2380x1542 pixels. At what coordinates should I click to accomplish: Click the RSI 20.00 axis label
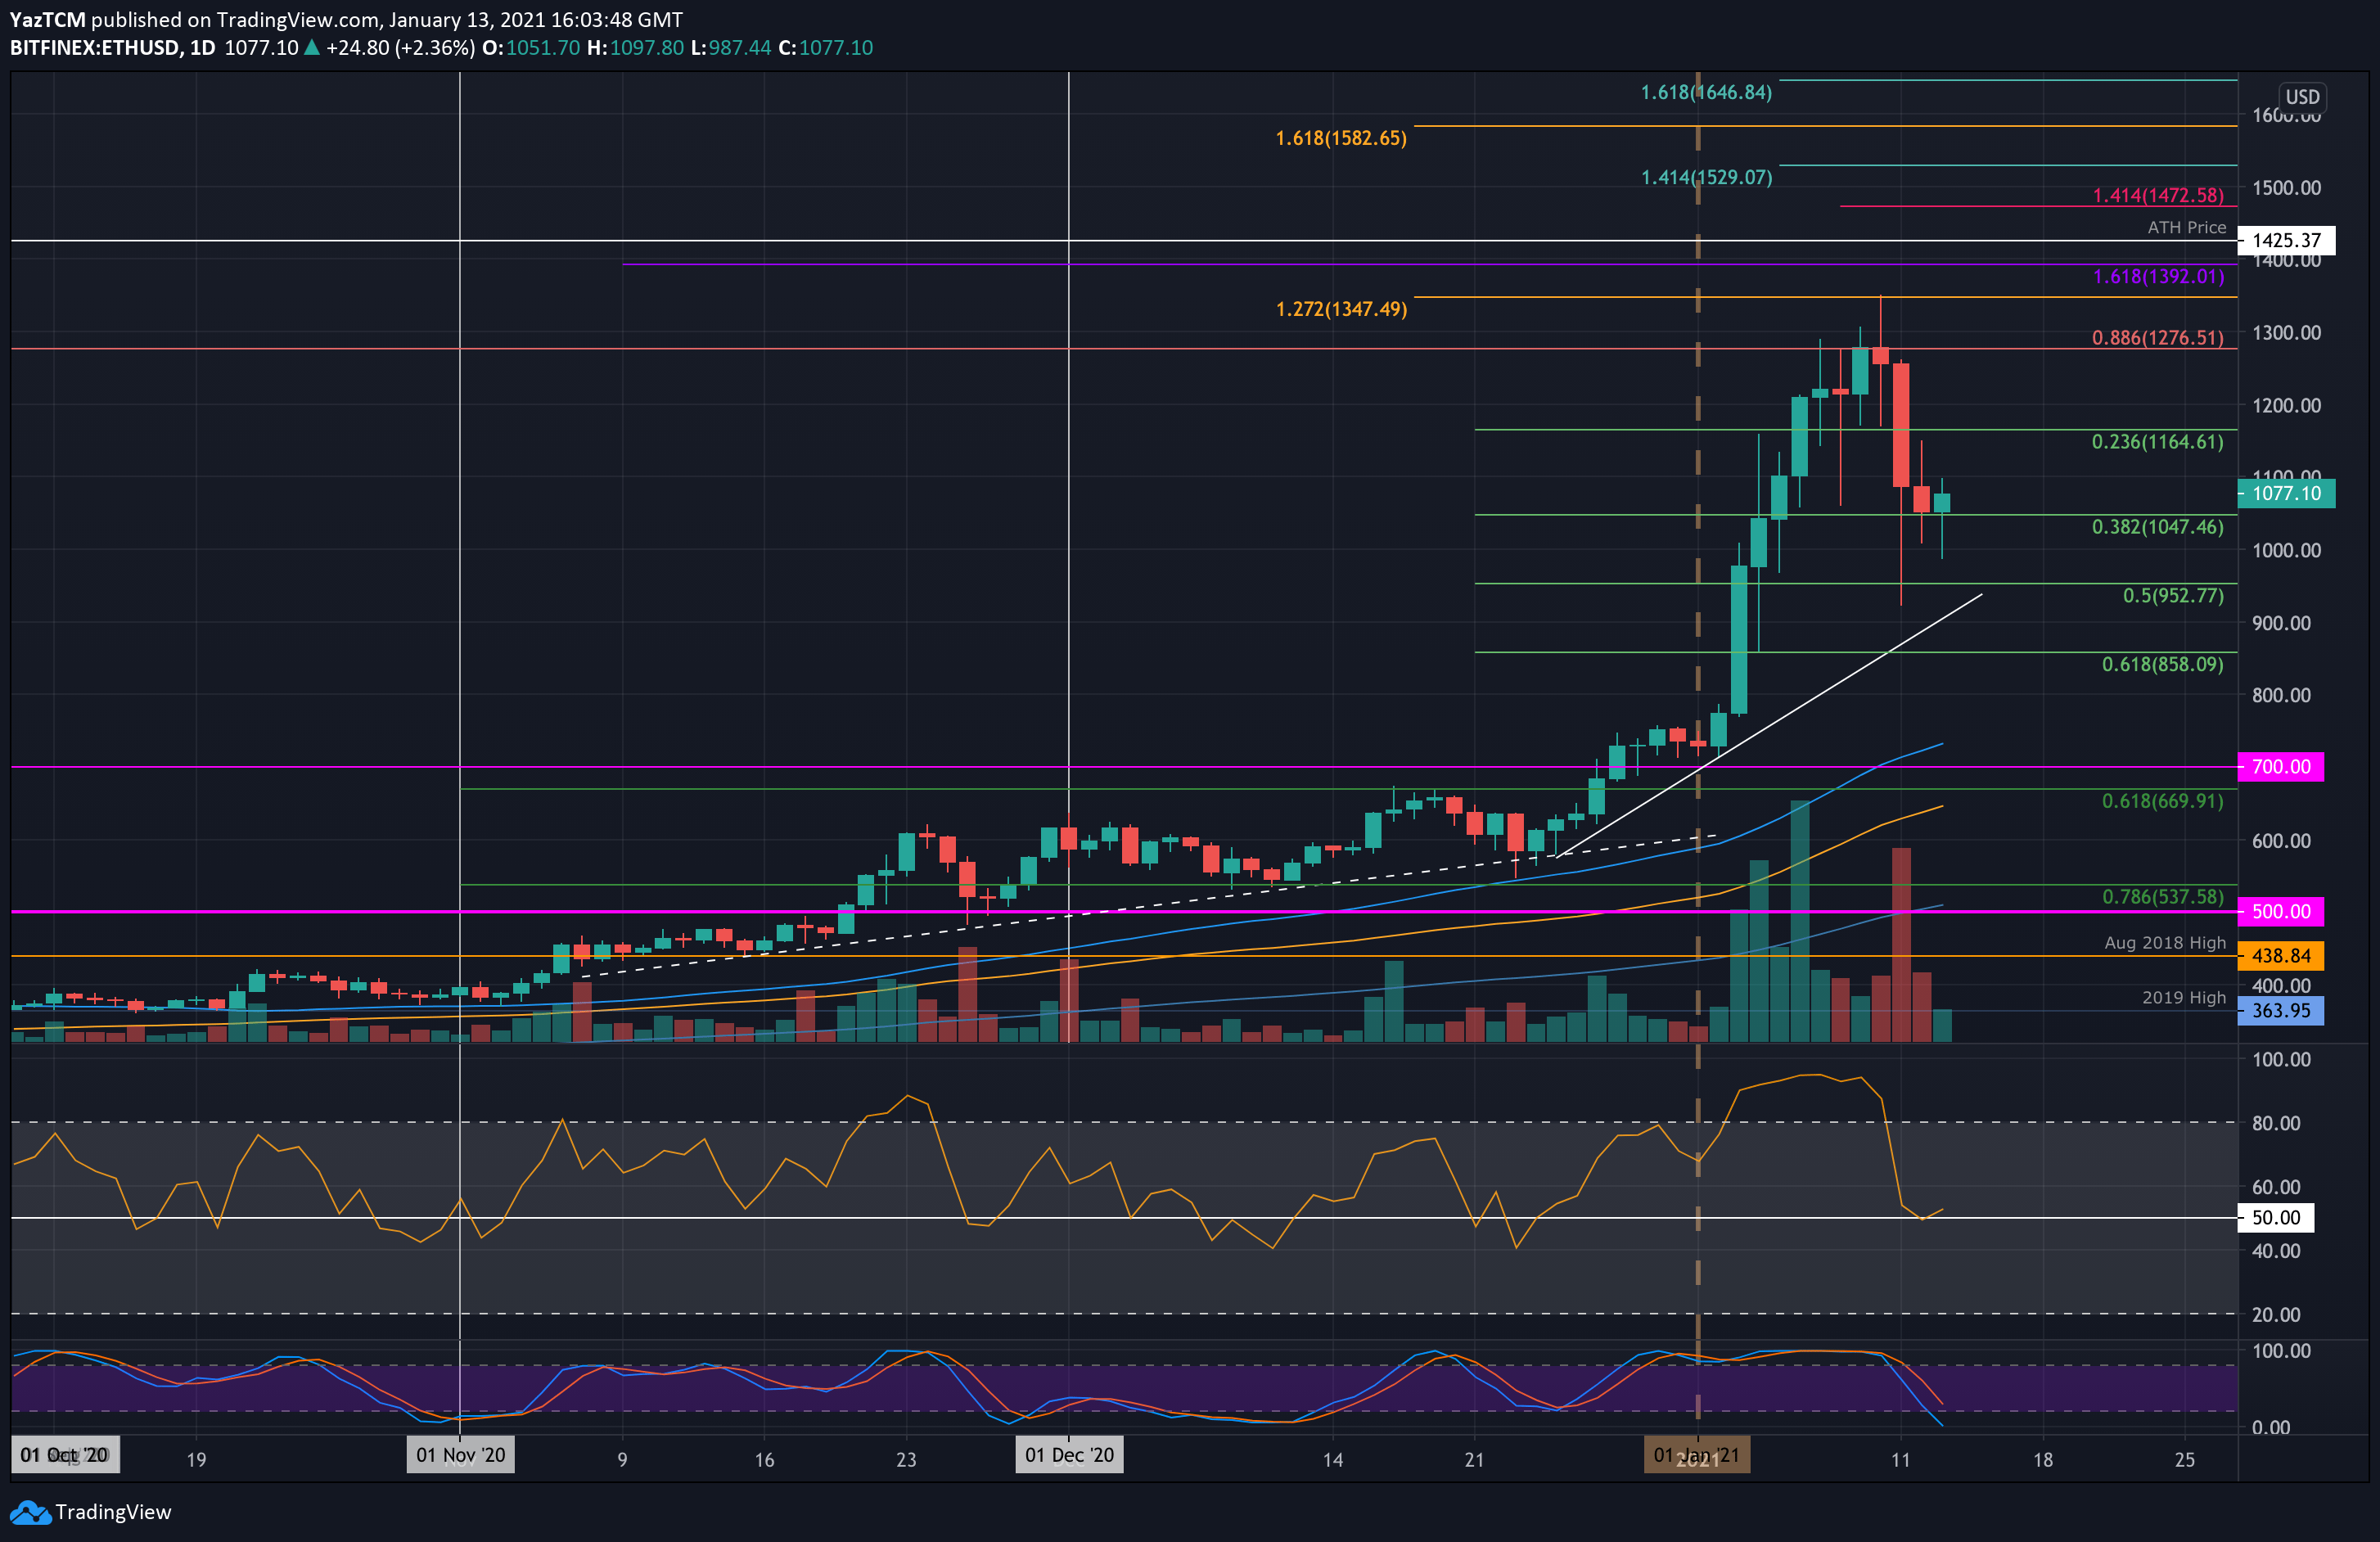point(2275,1314)
